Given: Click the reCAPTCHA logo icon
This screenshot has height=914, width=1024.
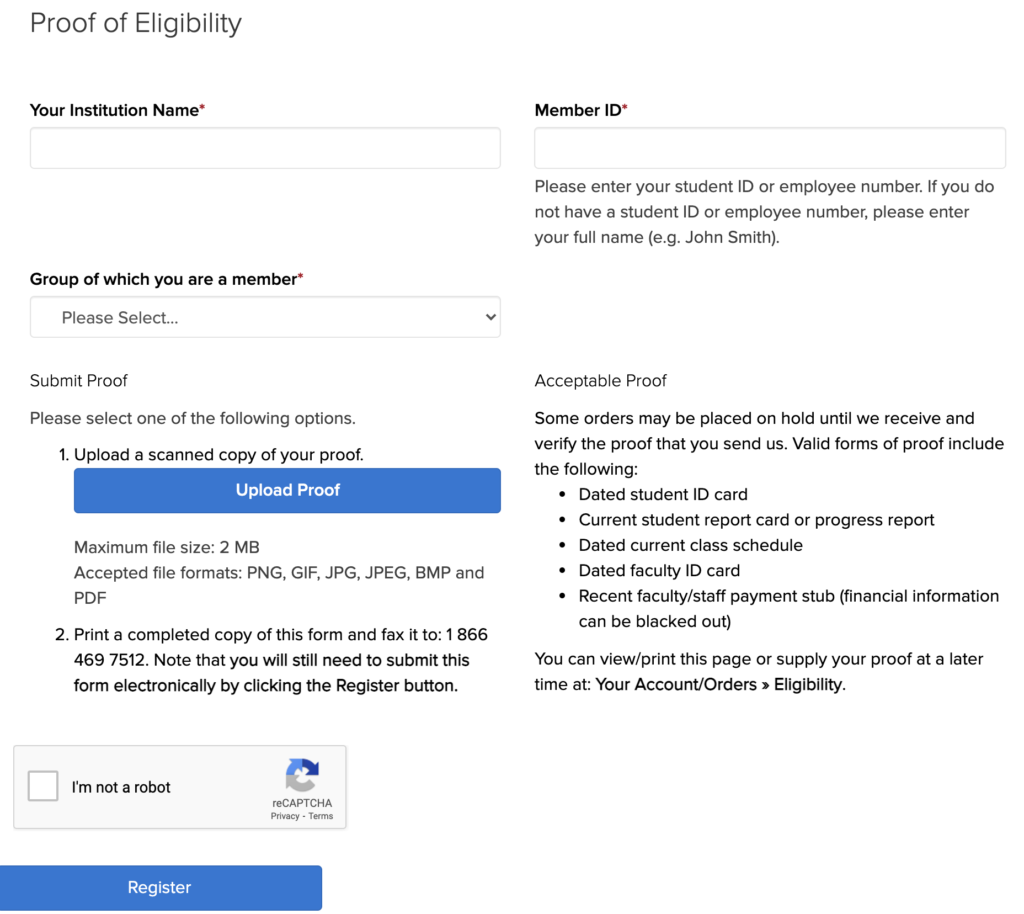Looking at the screenshot, I should pos(302,775).
